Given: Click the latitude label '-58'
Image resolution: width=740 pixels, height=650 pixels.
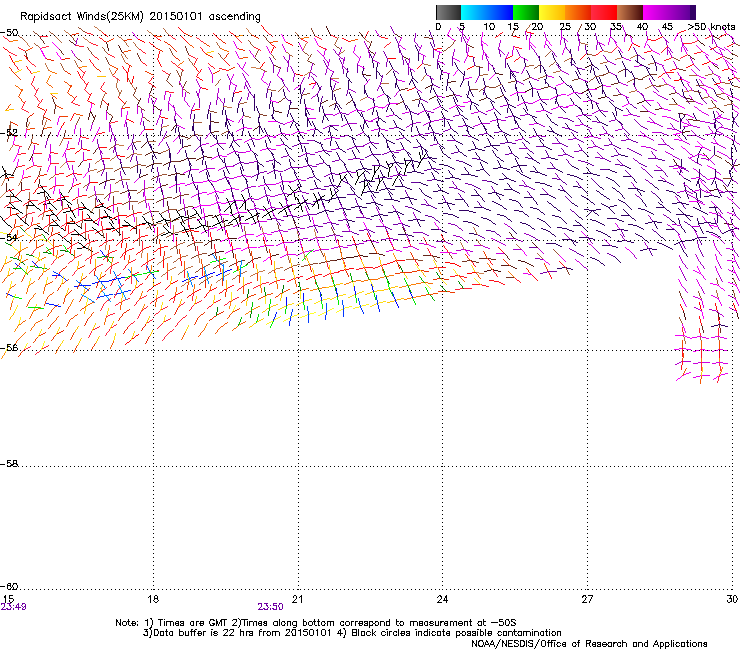Looking at the screenshot, I should point(9,464).
